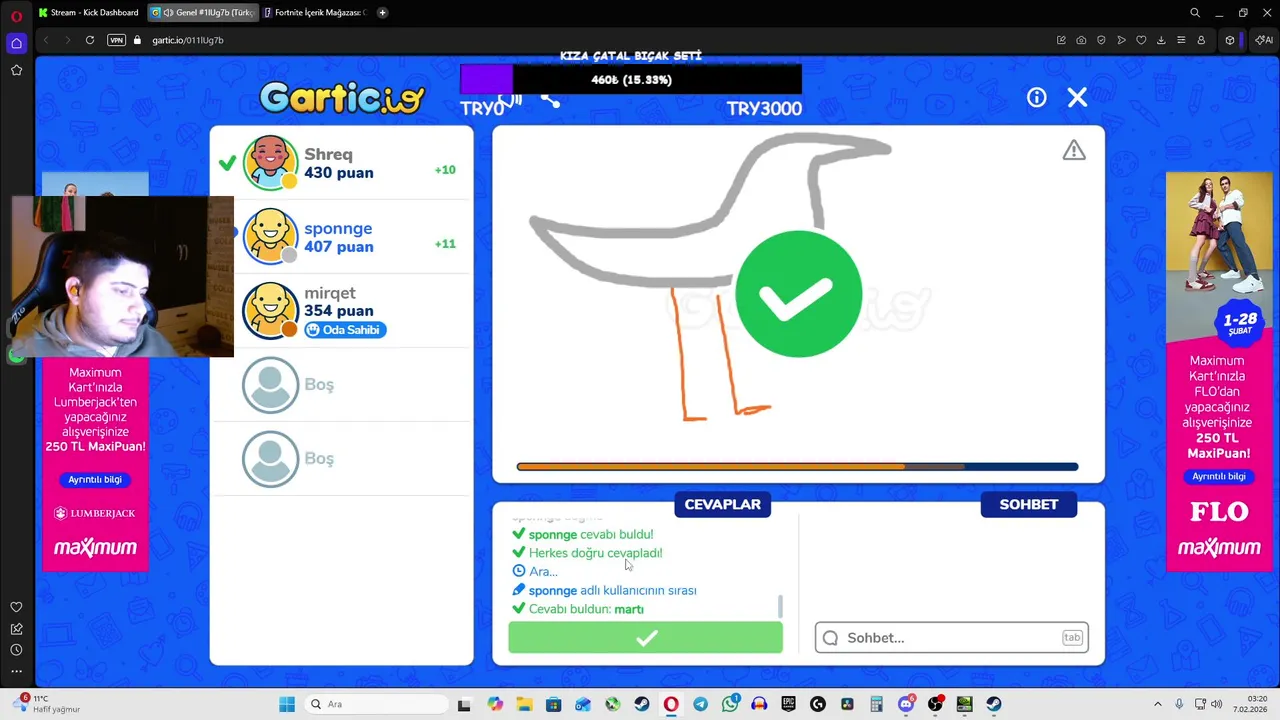Open browser downloads icon
Screen dimensions: 1280x720
click(1161, 40)
